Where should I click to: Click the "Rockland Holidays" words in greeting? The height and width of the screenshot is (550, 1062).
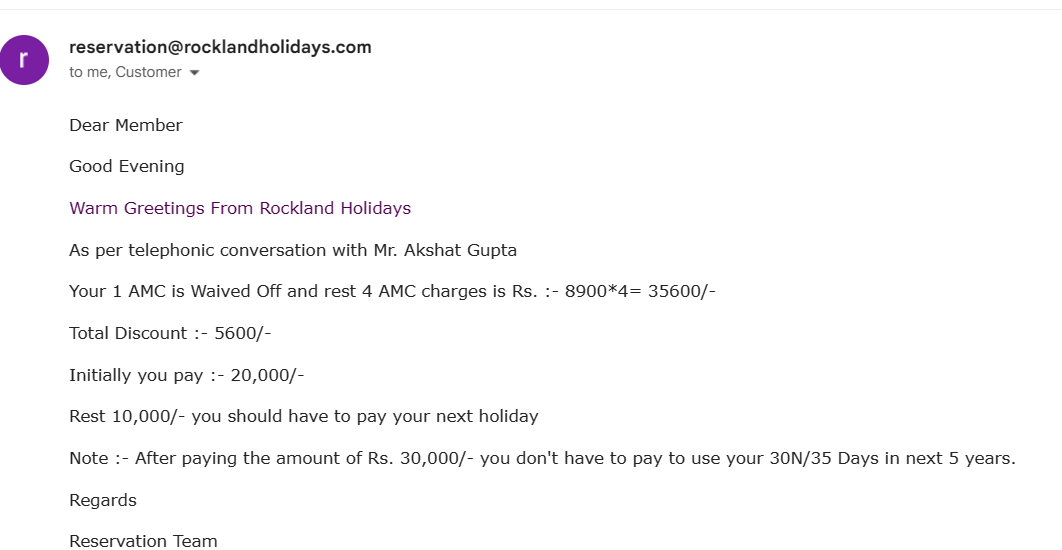click(x=335, y=208)
